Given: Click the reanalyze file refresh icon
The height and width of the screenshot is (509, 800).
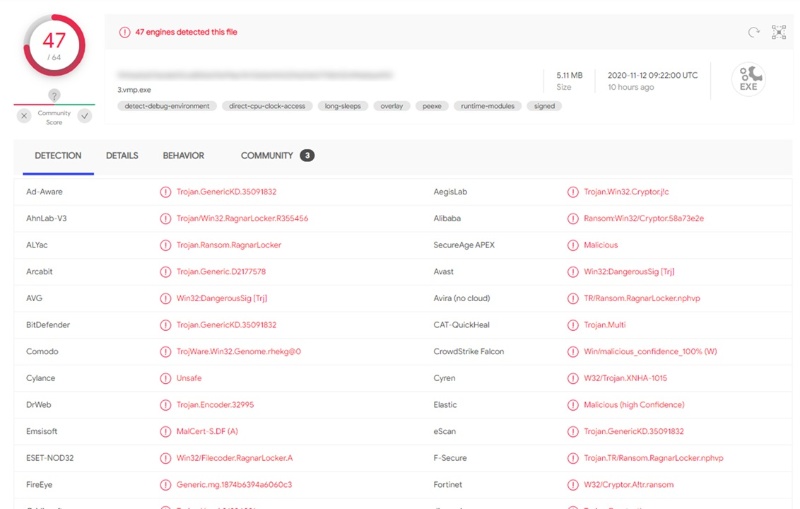Looking at the screenshot, I should pos(754,32).
